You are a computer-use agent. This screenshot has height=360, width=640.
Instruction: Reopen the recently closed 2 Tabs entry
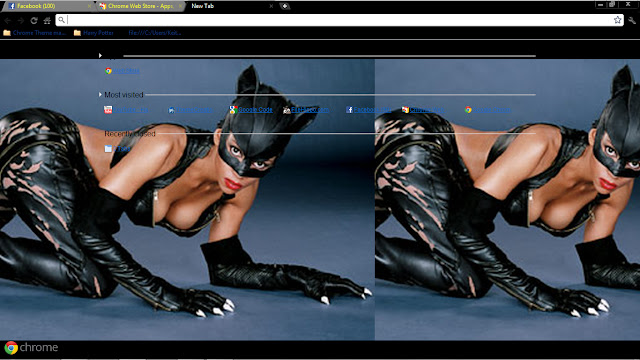click(x=118, y=149)
